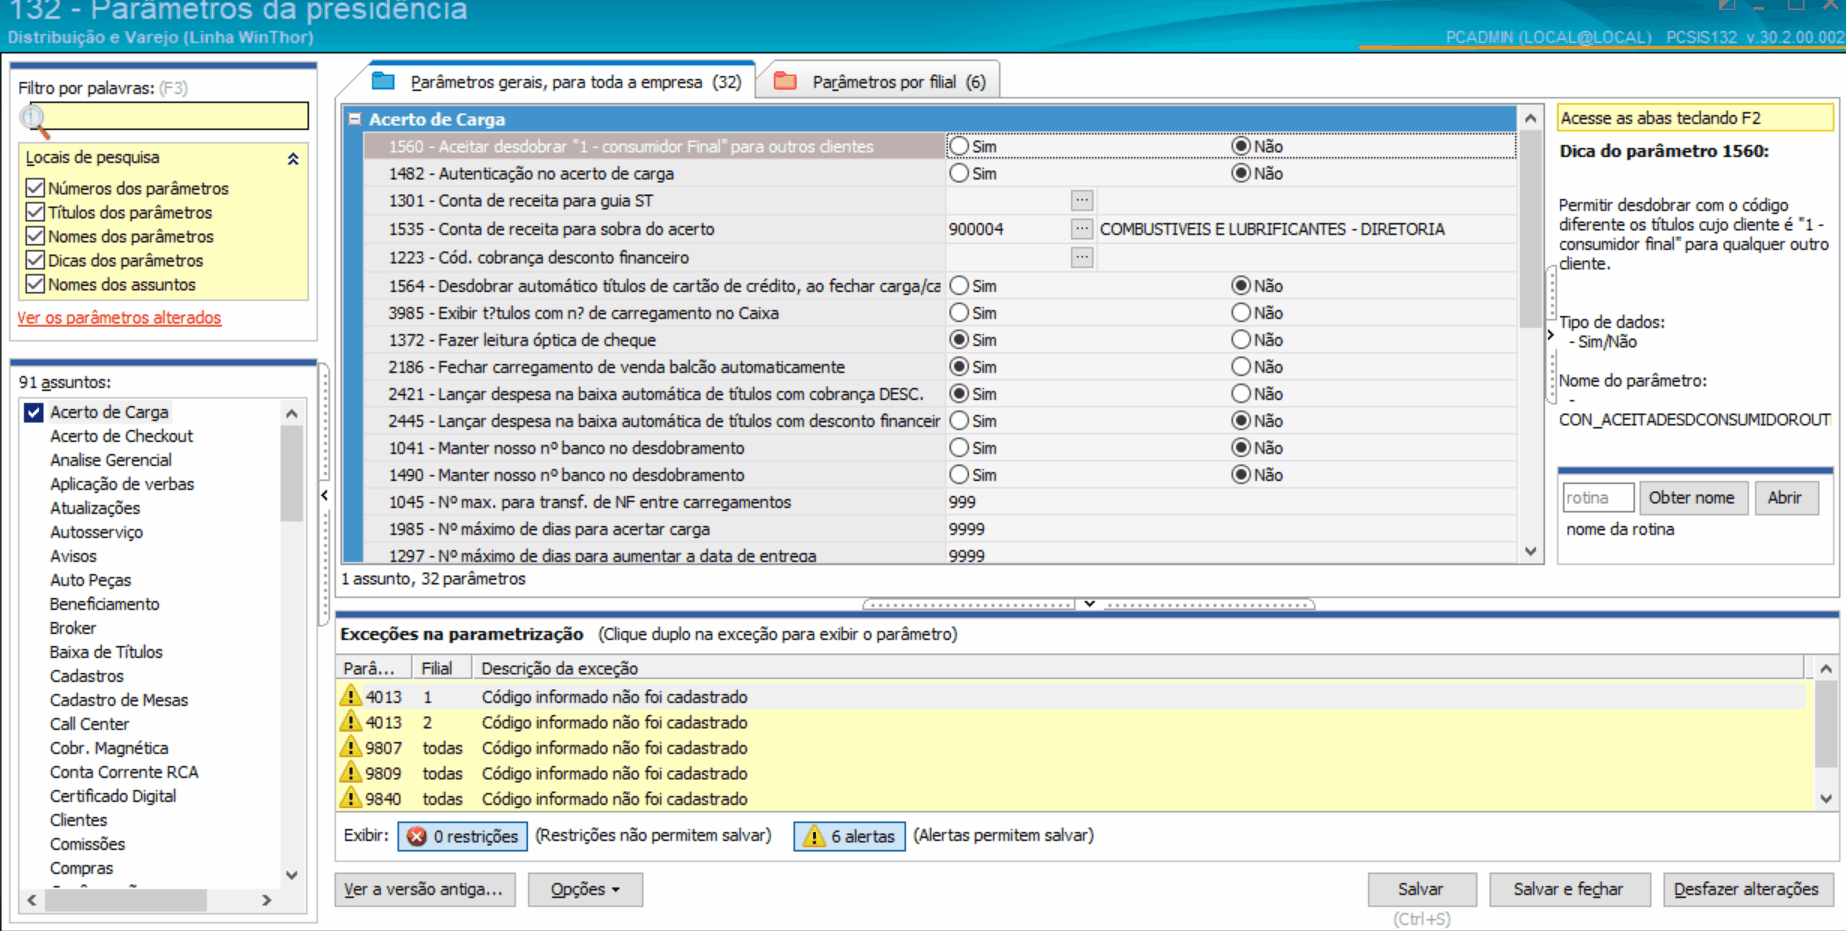The height and width of the screenshot is (931, 1846).
Task: Select Sim for parameter 2445
Action: click(959, 421)
